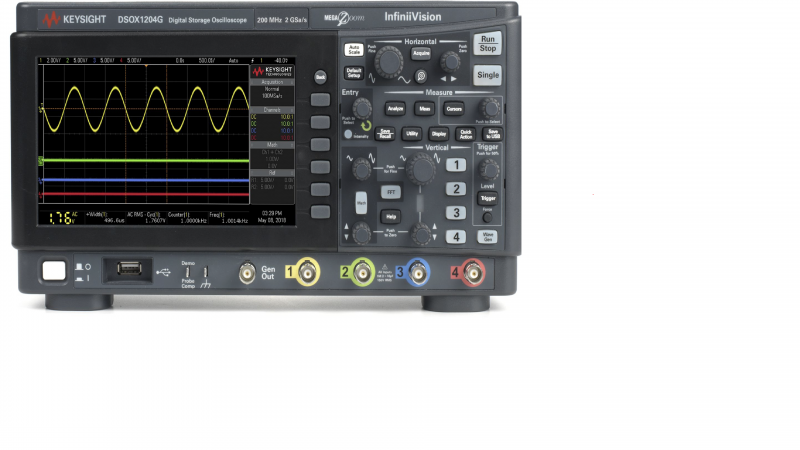Push the white power button
This screenshot has height=450, width=800.
click(54, 271)
